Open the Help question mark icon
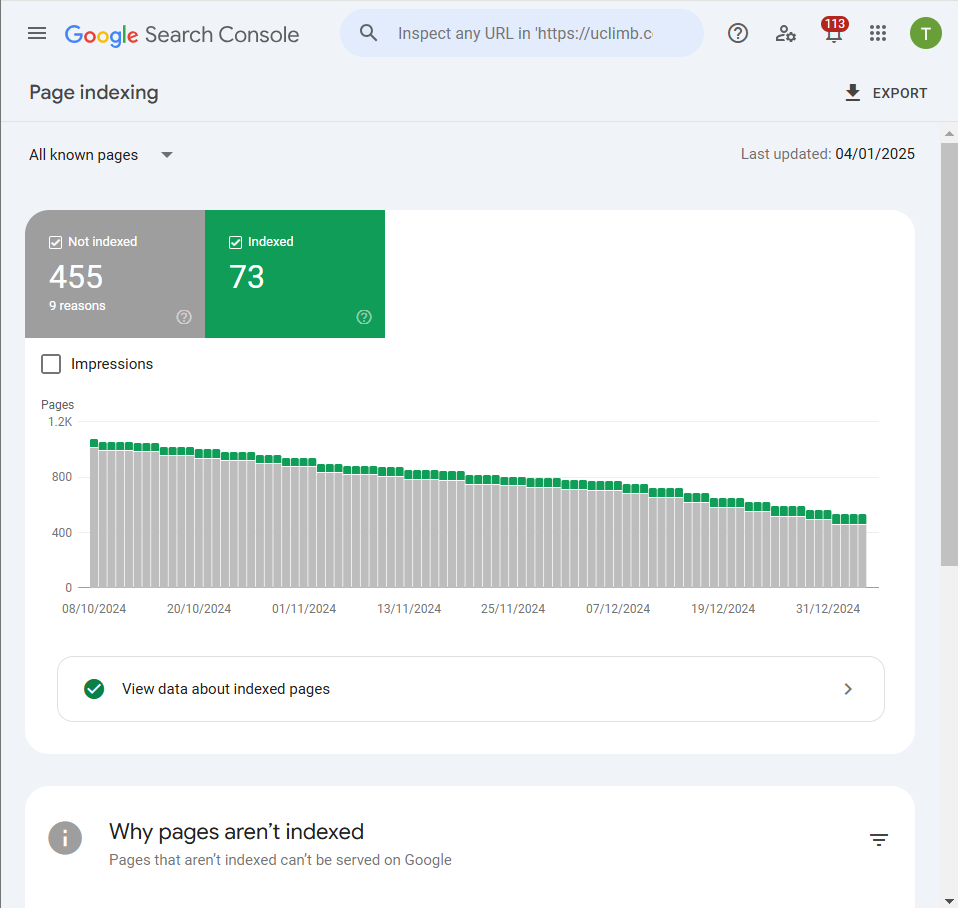 (x=738, y=33)
